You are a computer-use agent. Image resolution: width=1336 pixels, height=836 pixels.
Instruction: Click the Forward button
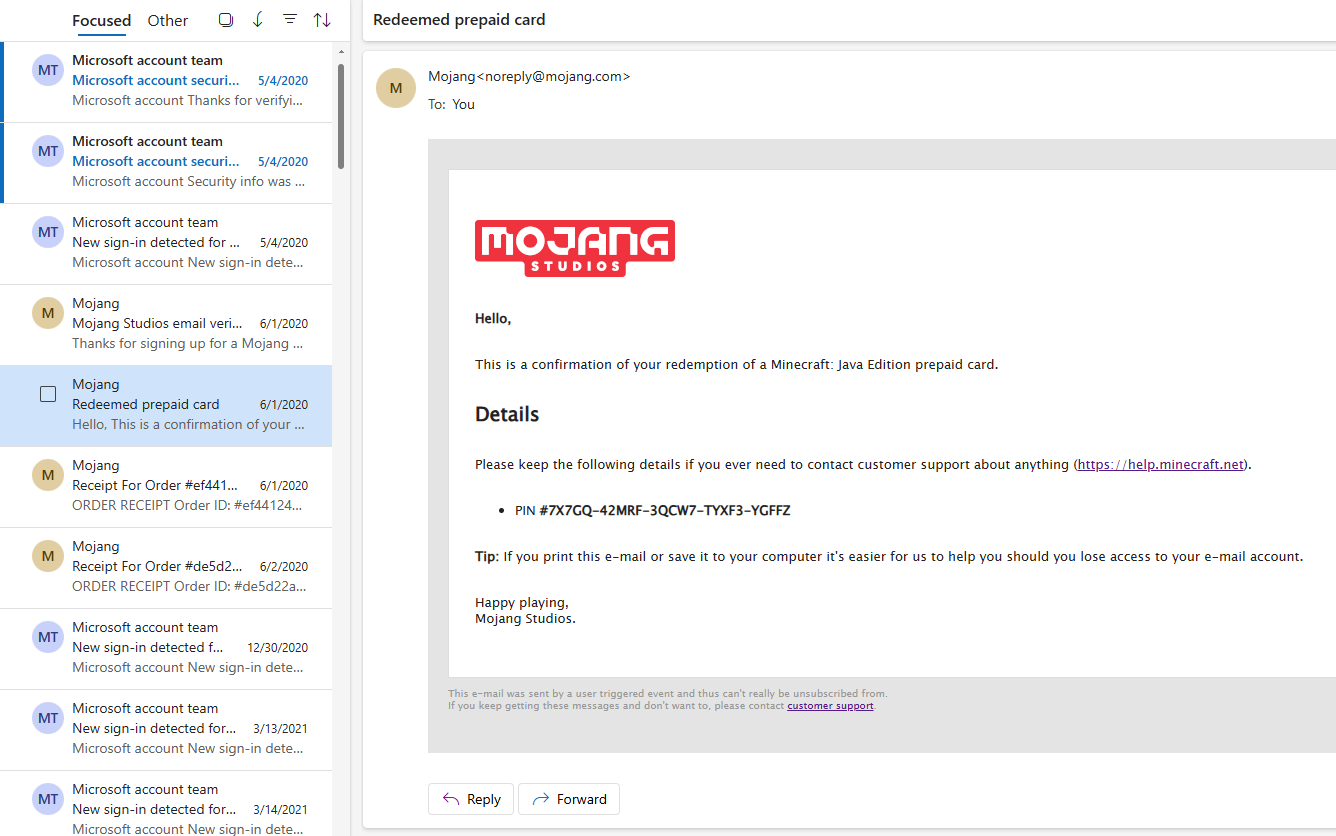pos(569,799)
